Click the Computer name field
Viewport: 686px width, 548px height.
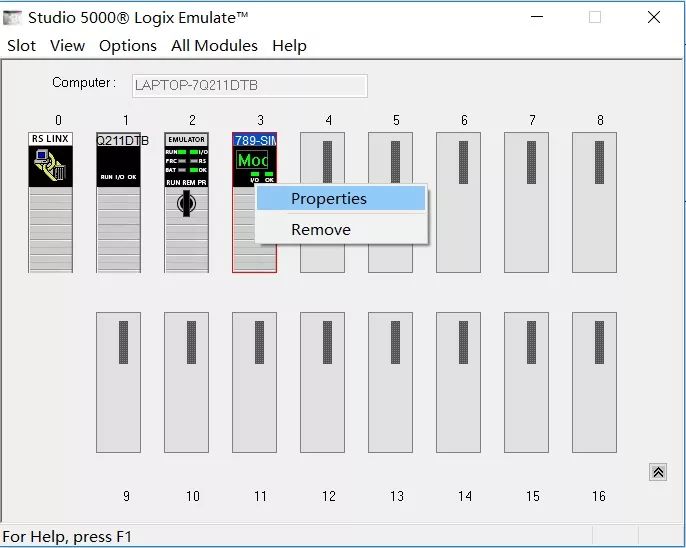[x=250, y=86]
